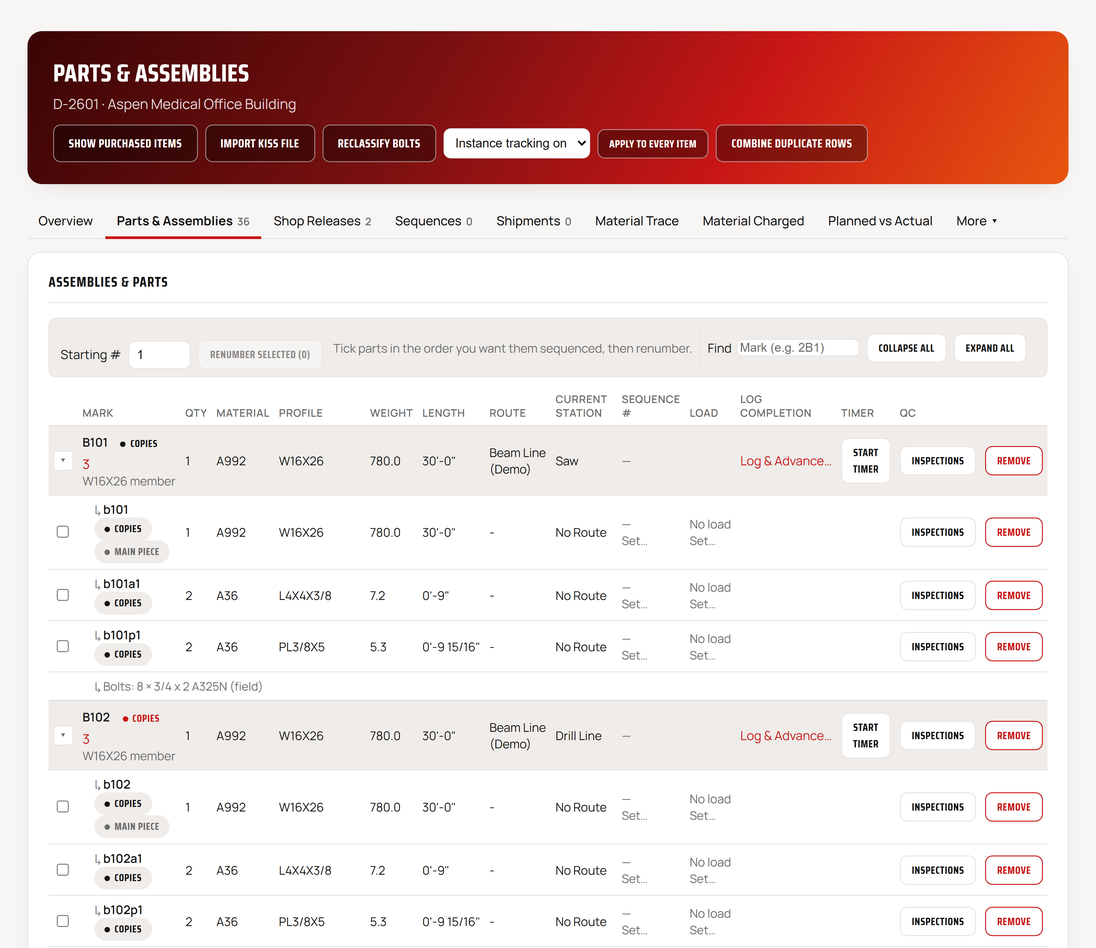Click the Starting # input field
Viewport: 1096px width, 948px height.
pyautogui.click(x=159, y=354)
